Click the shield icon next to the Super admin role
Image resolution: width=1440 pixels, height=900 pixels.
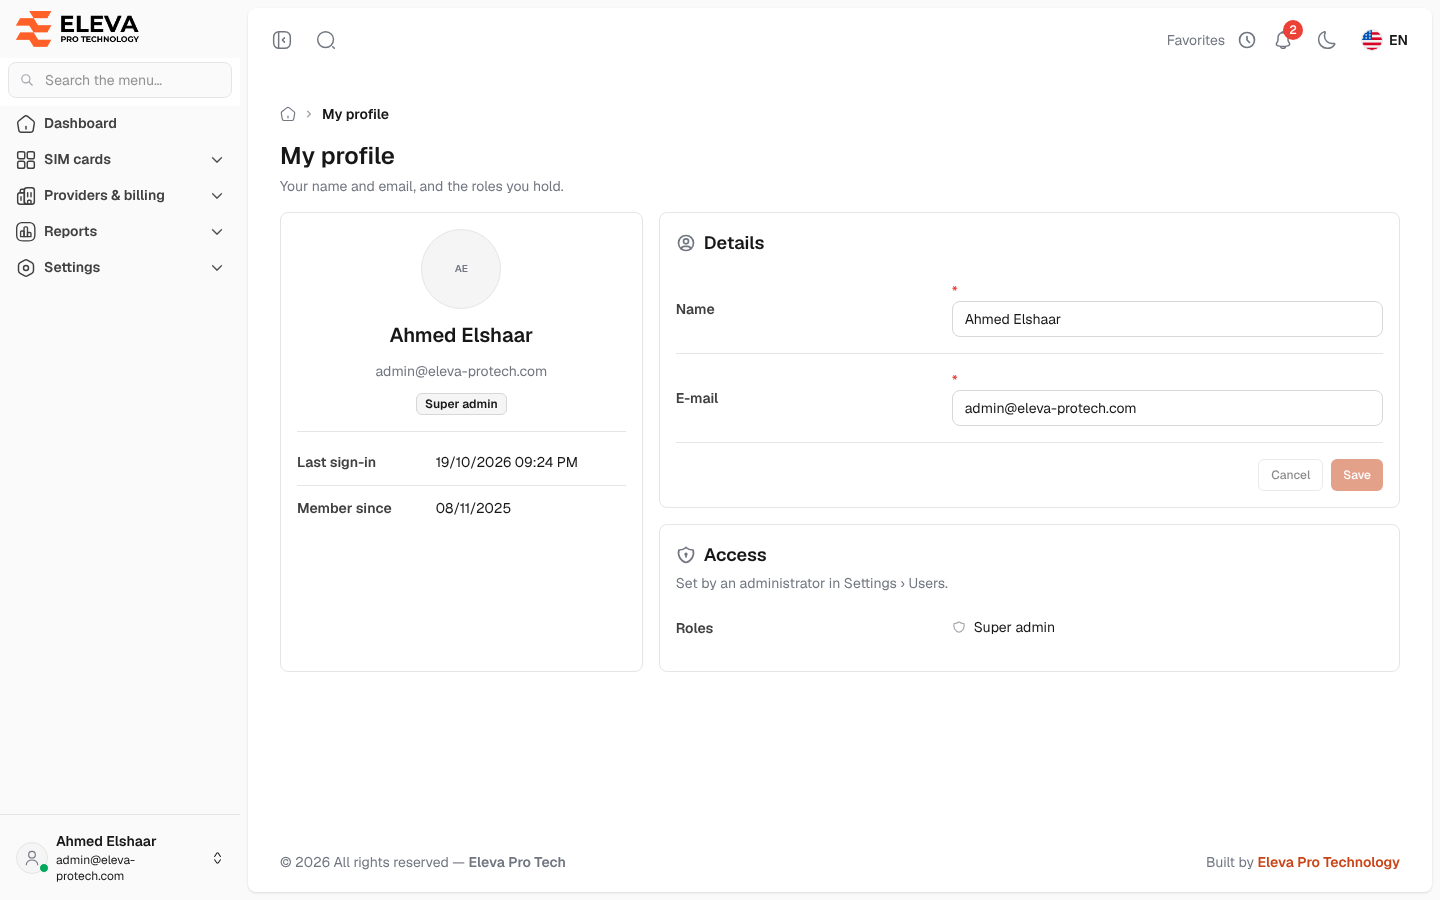pos(959,627)
